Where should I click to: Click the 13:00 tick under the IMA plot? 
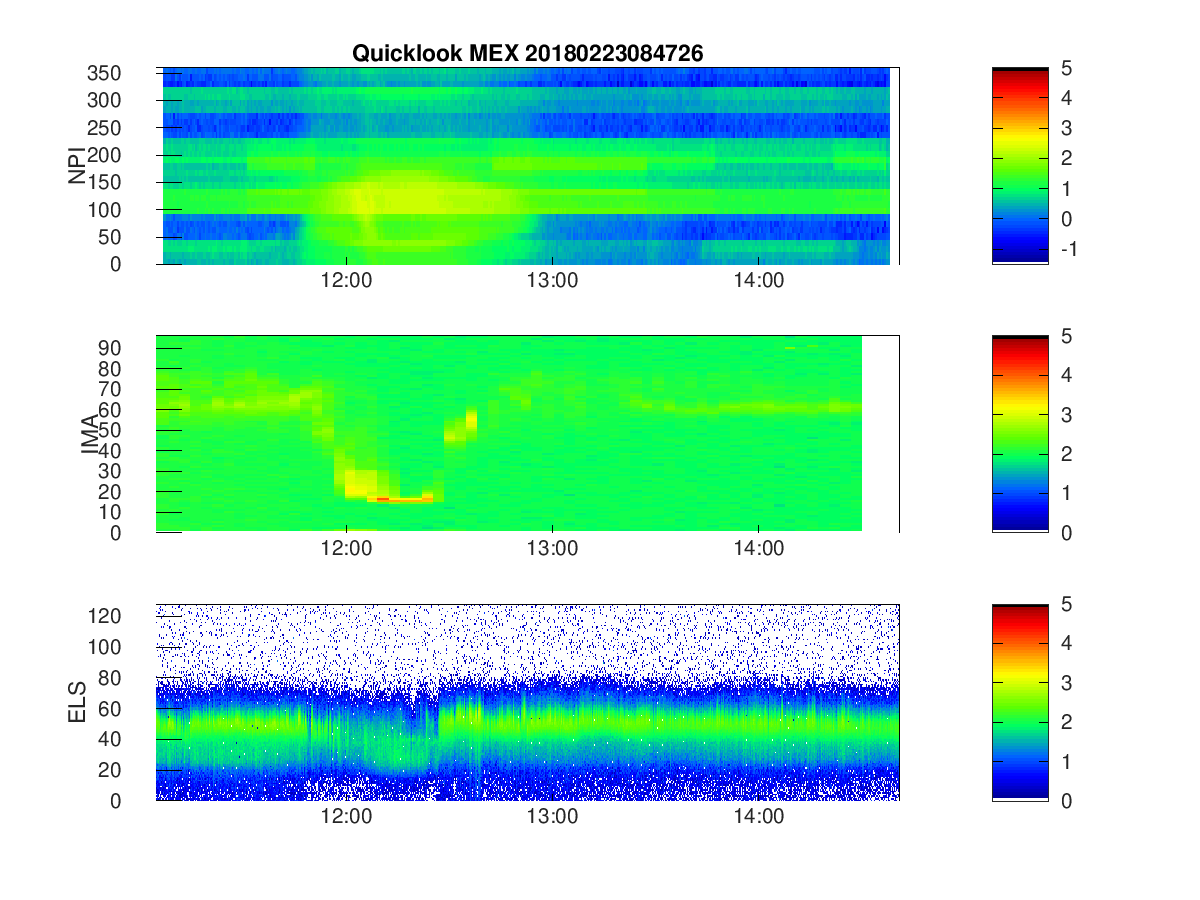[552, 549]
